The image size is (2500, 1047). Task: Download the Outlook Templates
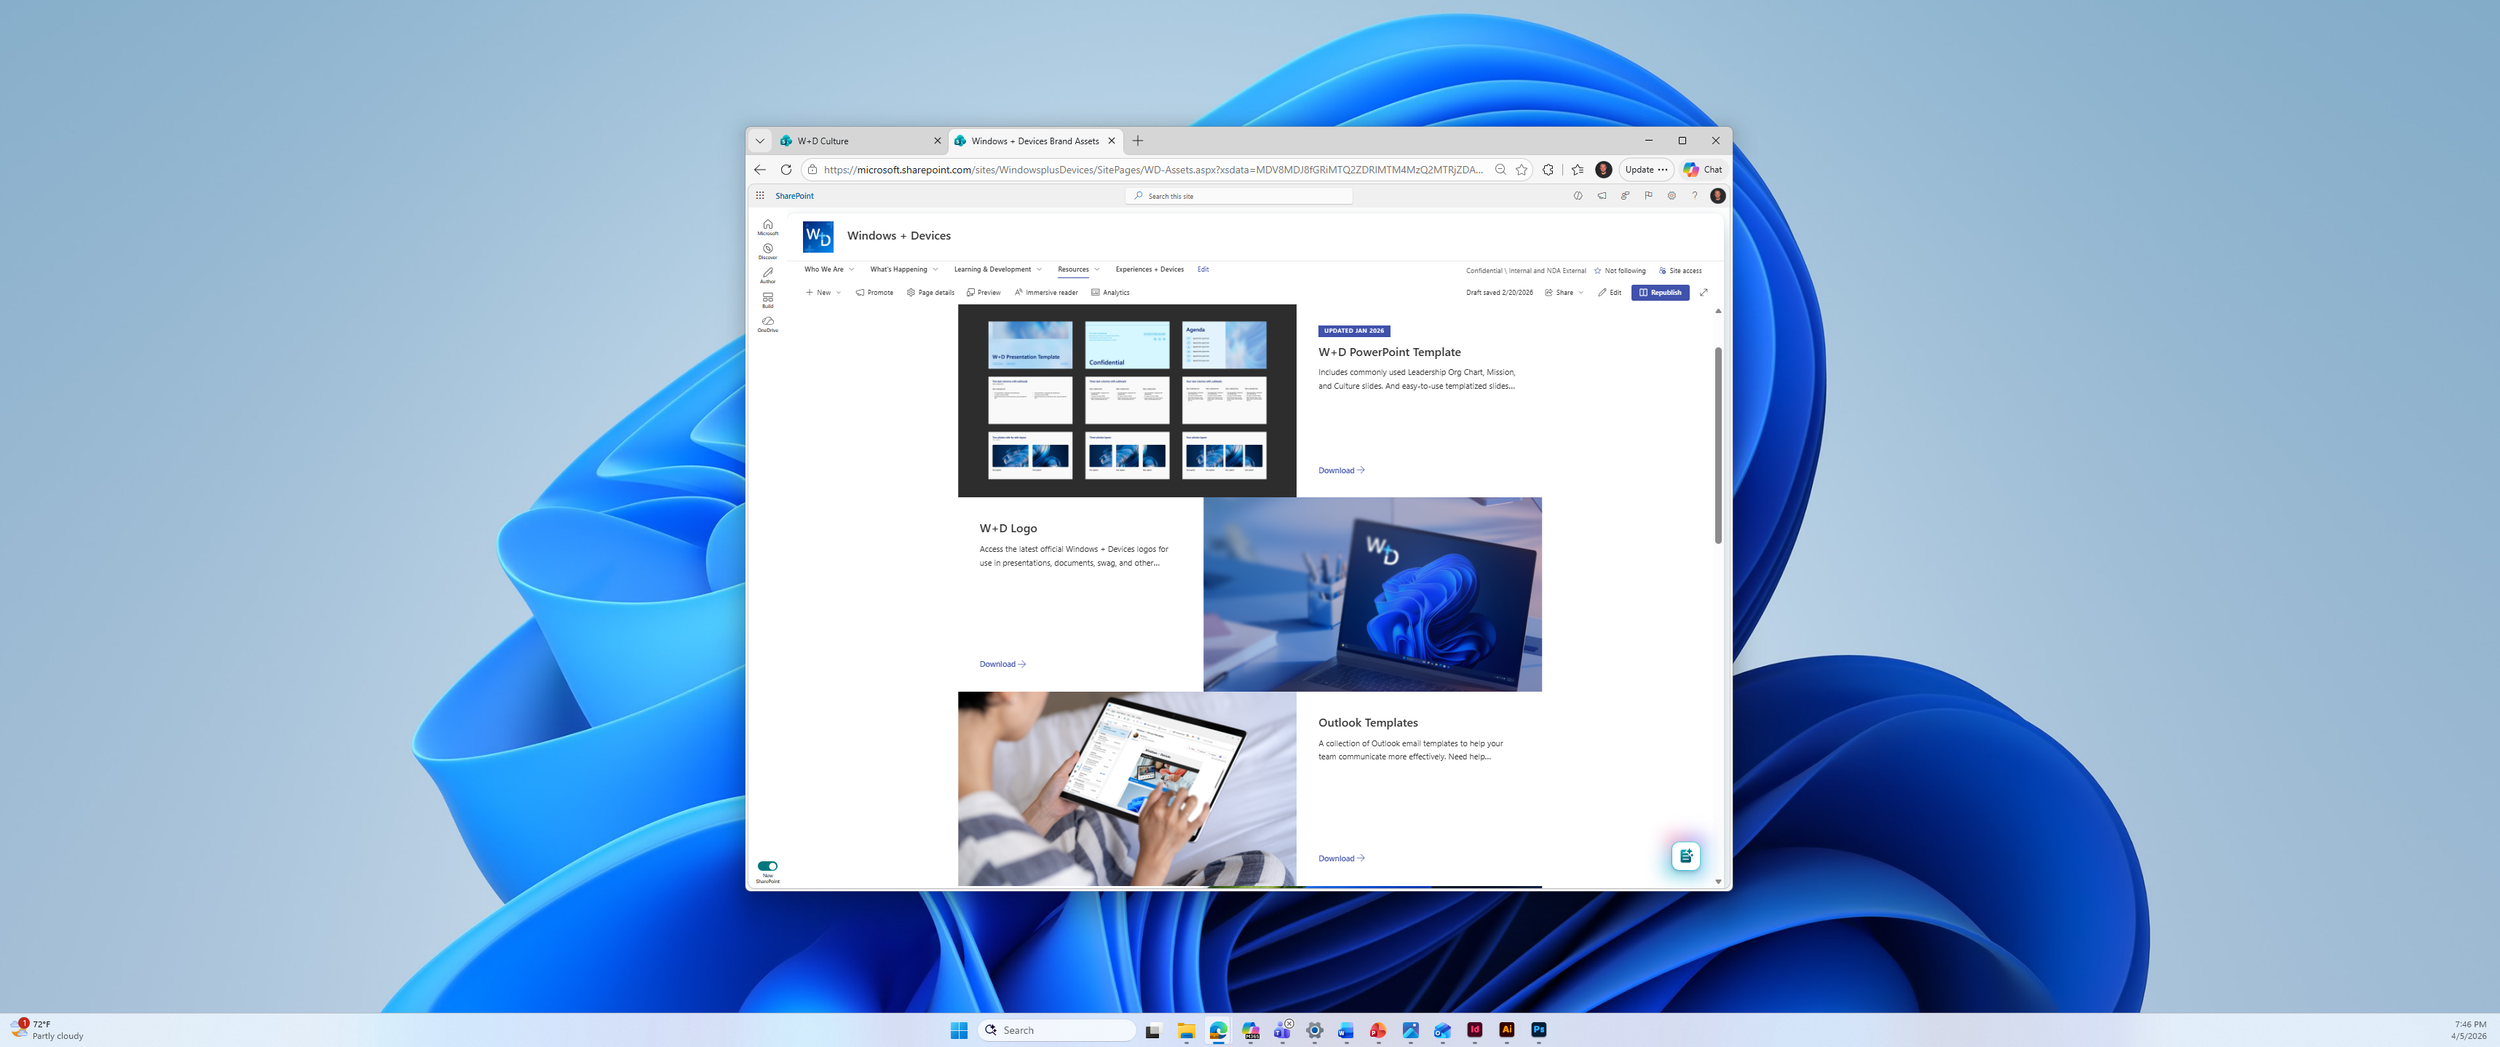1341,858
